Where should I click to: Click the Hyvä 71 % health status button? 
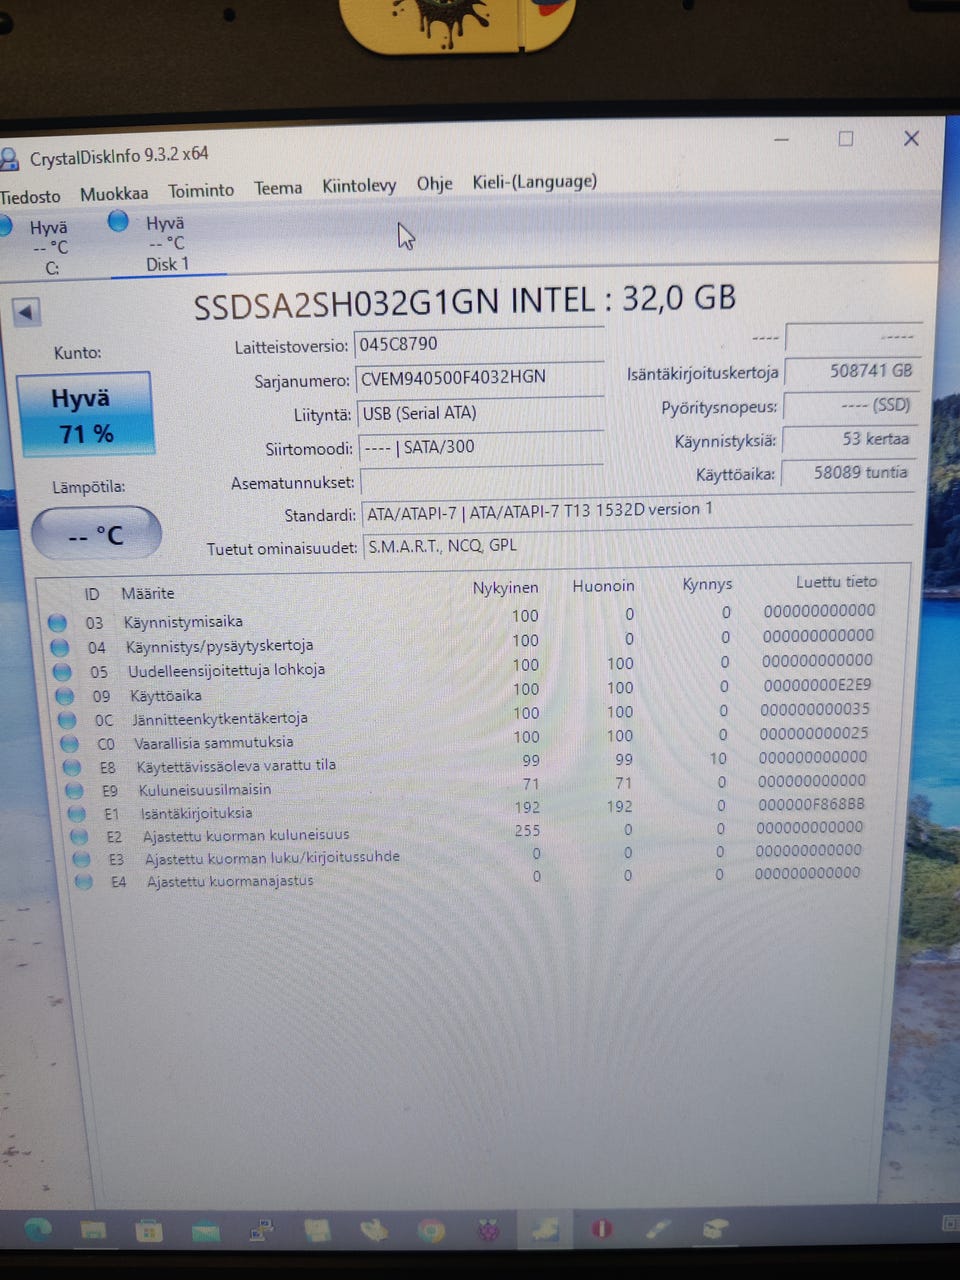click(84, 415)
